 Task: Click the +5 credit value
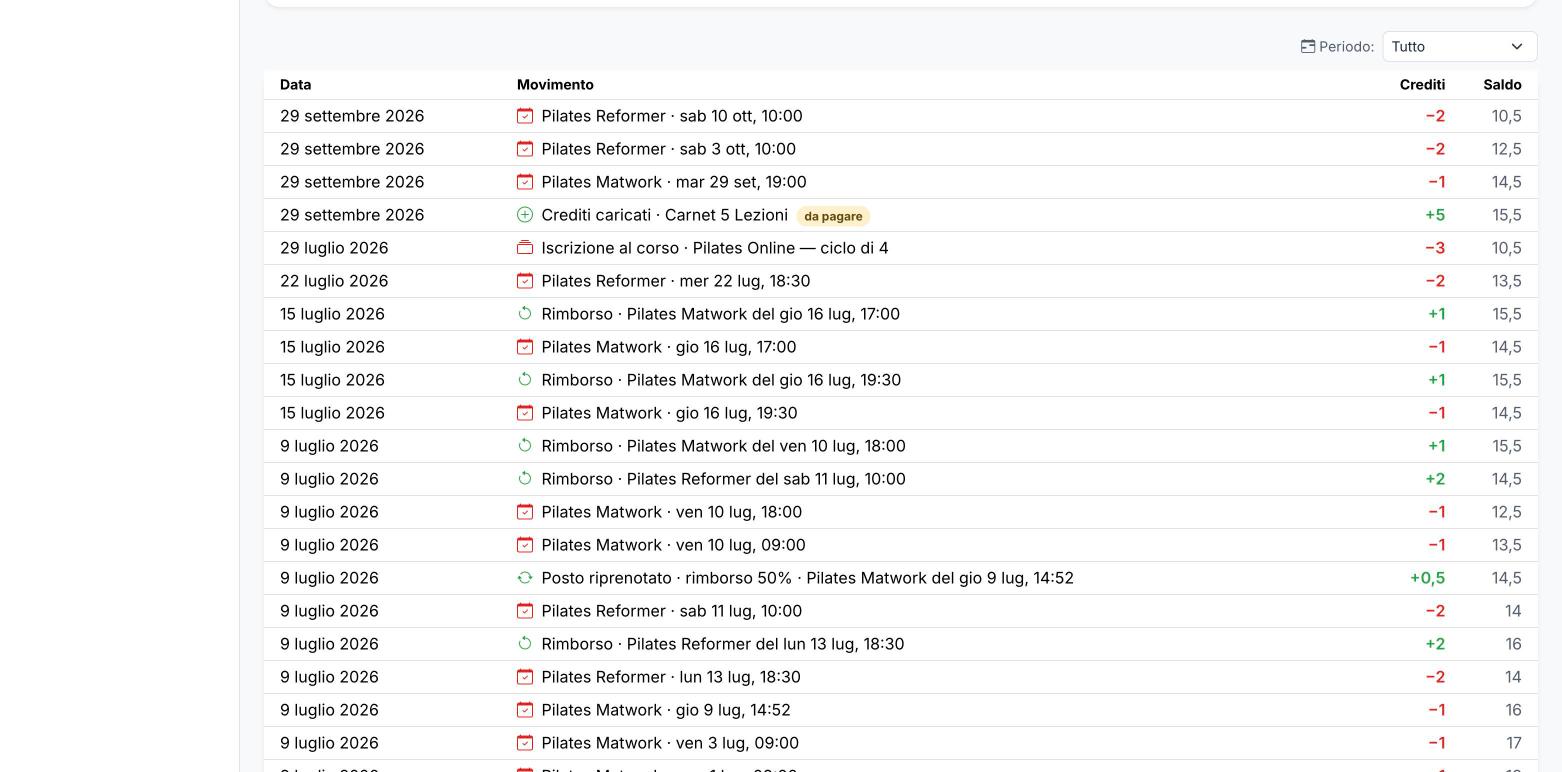click(x=1435, y=215)
